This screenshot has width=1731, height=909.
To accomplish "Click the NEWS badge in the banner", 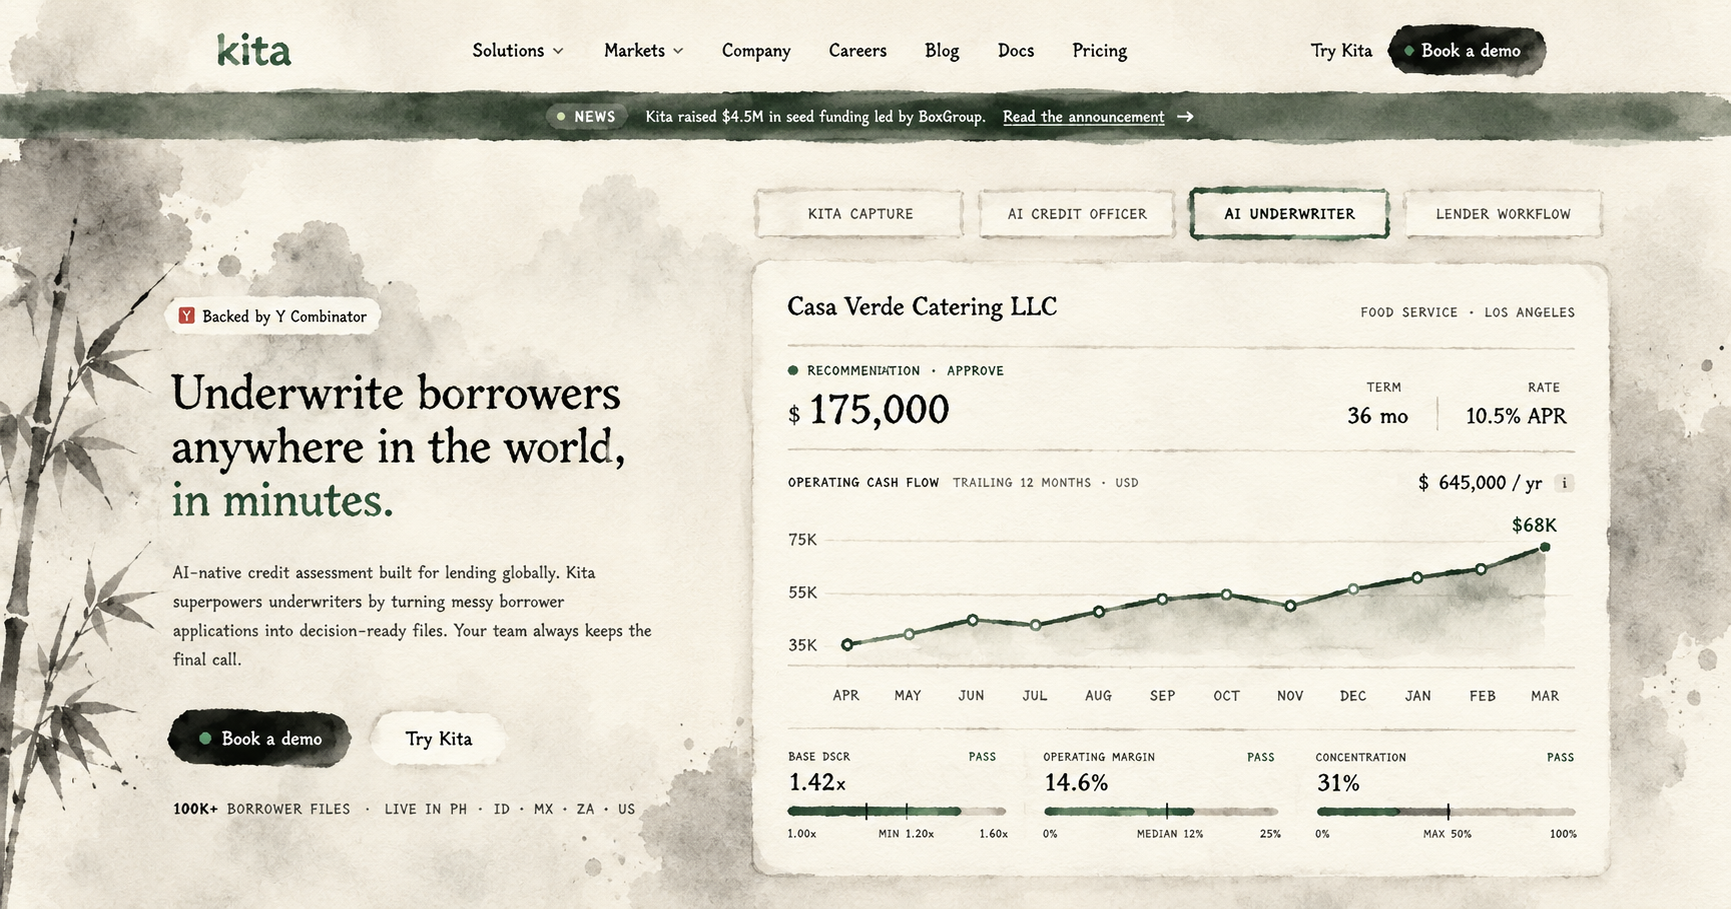I will coord(587,117).
